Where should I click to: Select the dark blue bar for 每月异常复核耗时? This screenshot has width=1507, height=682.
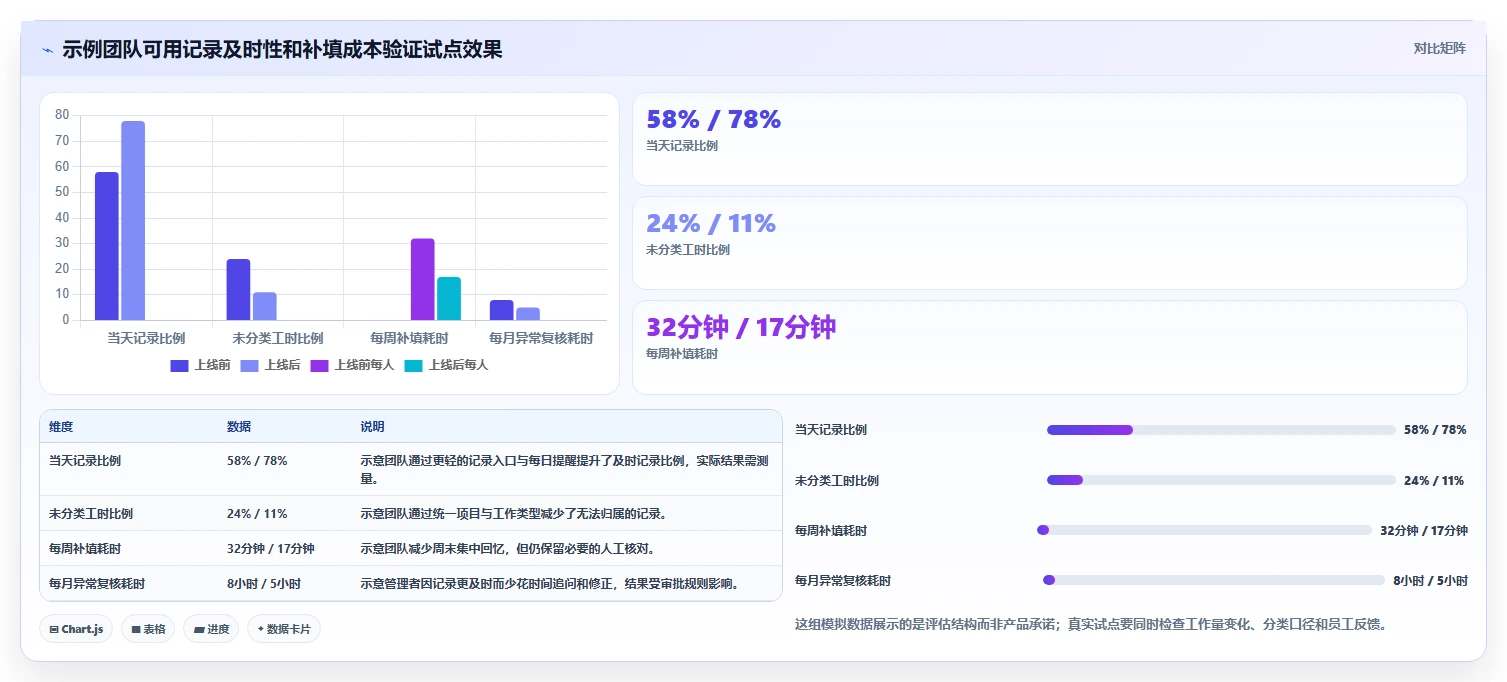click(501, 310)
